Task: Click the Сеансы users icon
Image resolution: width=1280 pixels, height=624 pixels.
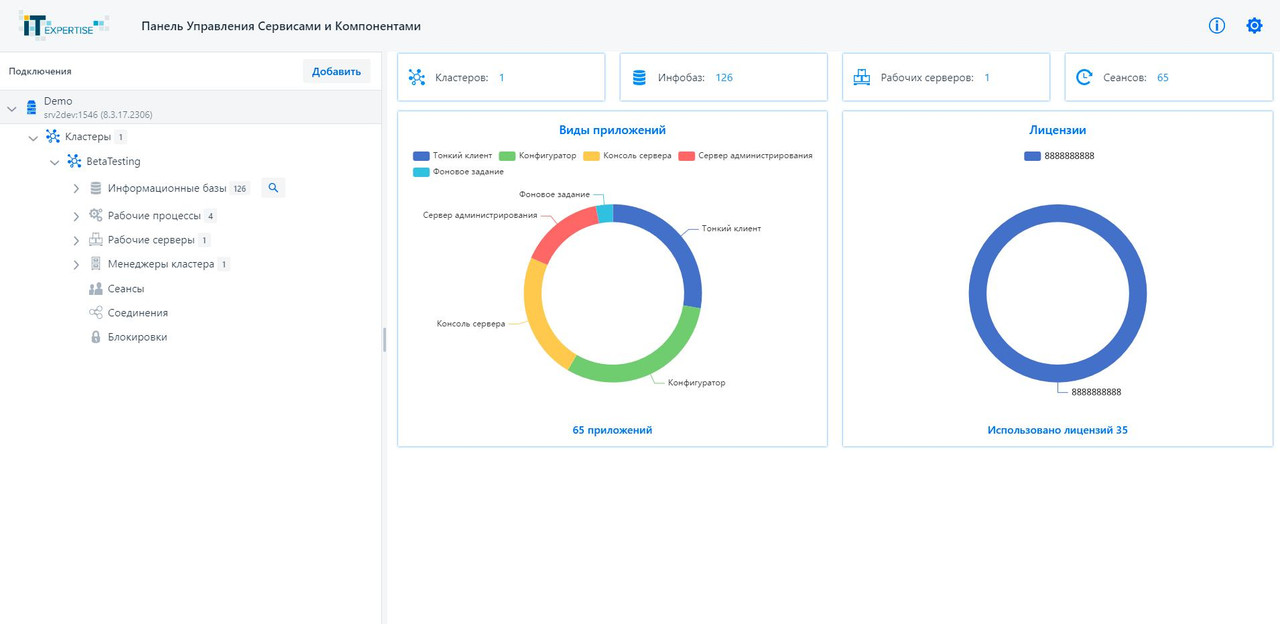Action: [x=96, y=288]
